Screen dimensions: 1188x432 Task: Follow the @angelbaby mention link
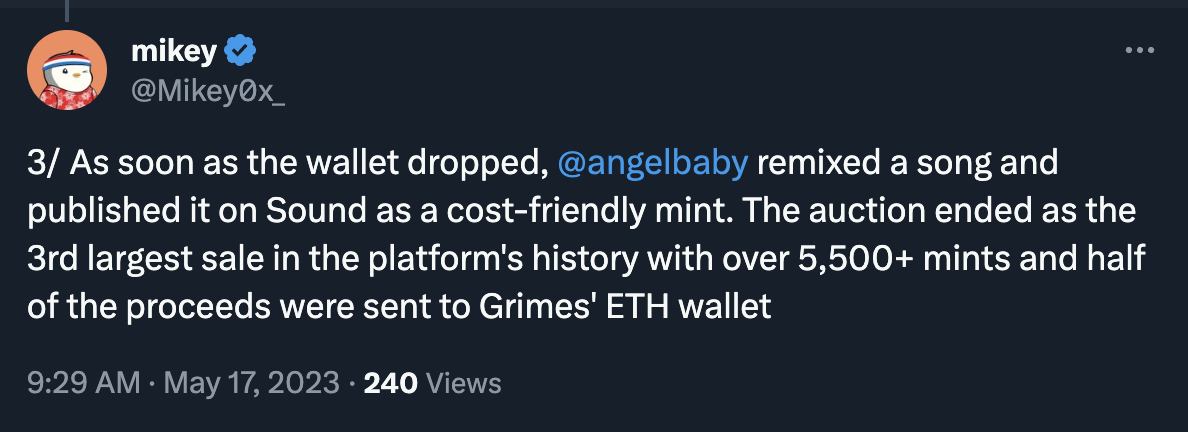[x=651, y=164]
